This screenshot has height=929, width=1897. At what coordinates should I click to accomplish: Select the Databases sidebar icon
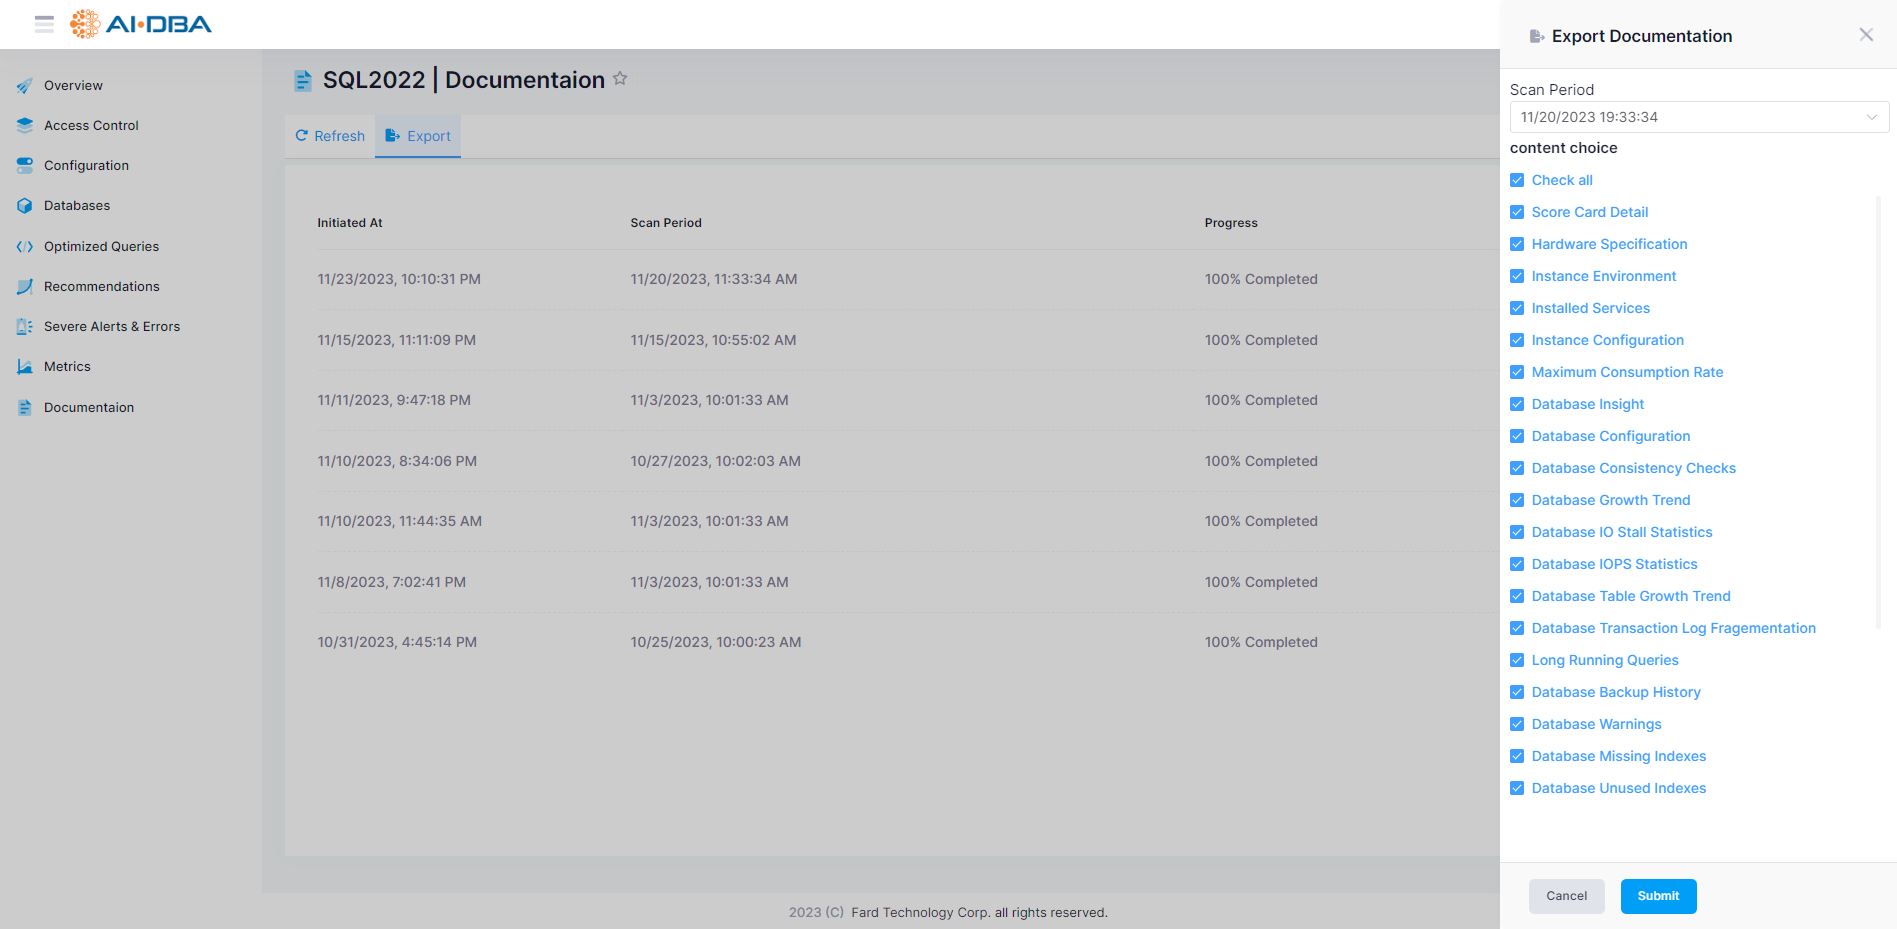24,205
